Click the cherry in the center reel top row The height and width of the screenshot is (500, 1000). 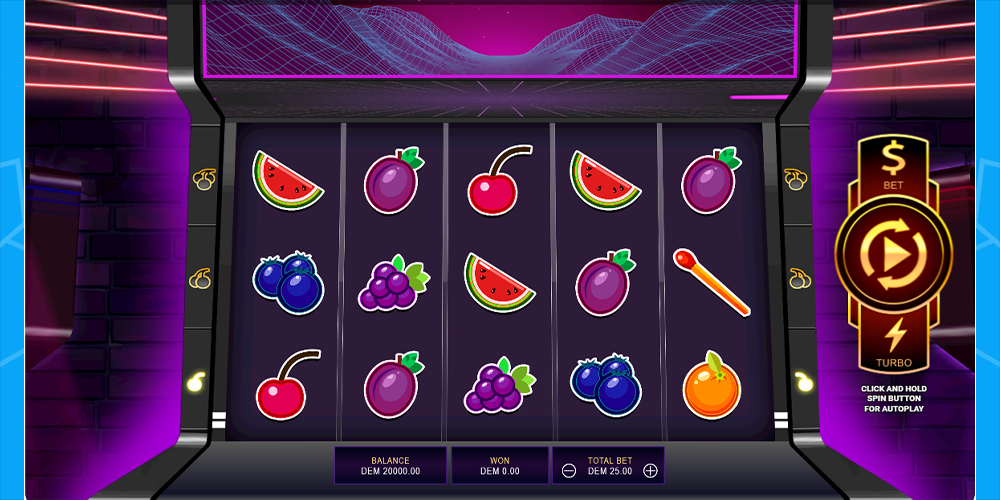click(499, 180)
